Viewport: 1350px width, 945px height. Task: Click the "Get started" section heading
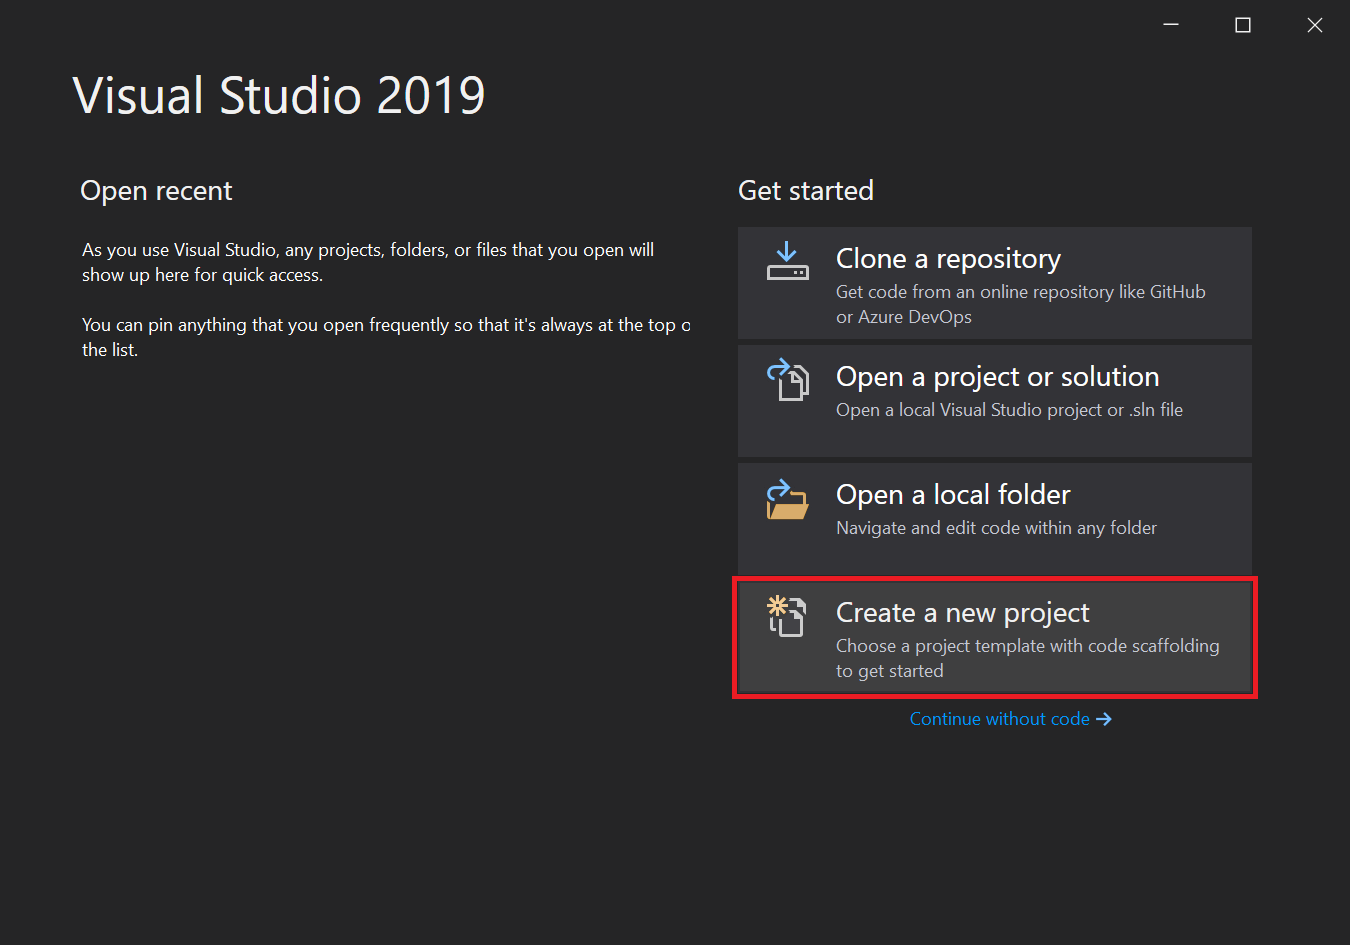[x=806, y=191]
